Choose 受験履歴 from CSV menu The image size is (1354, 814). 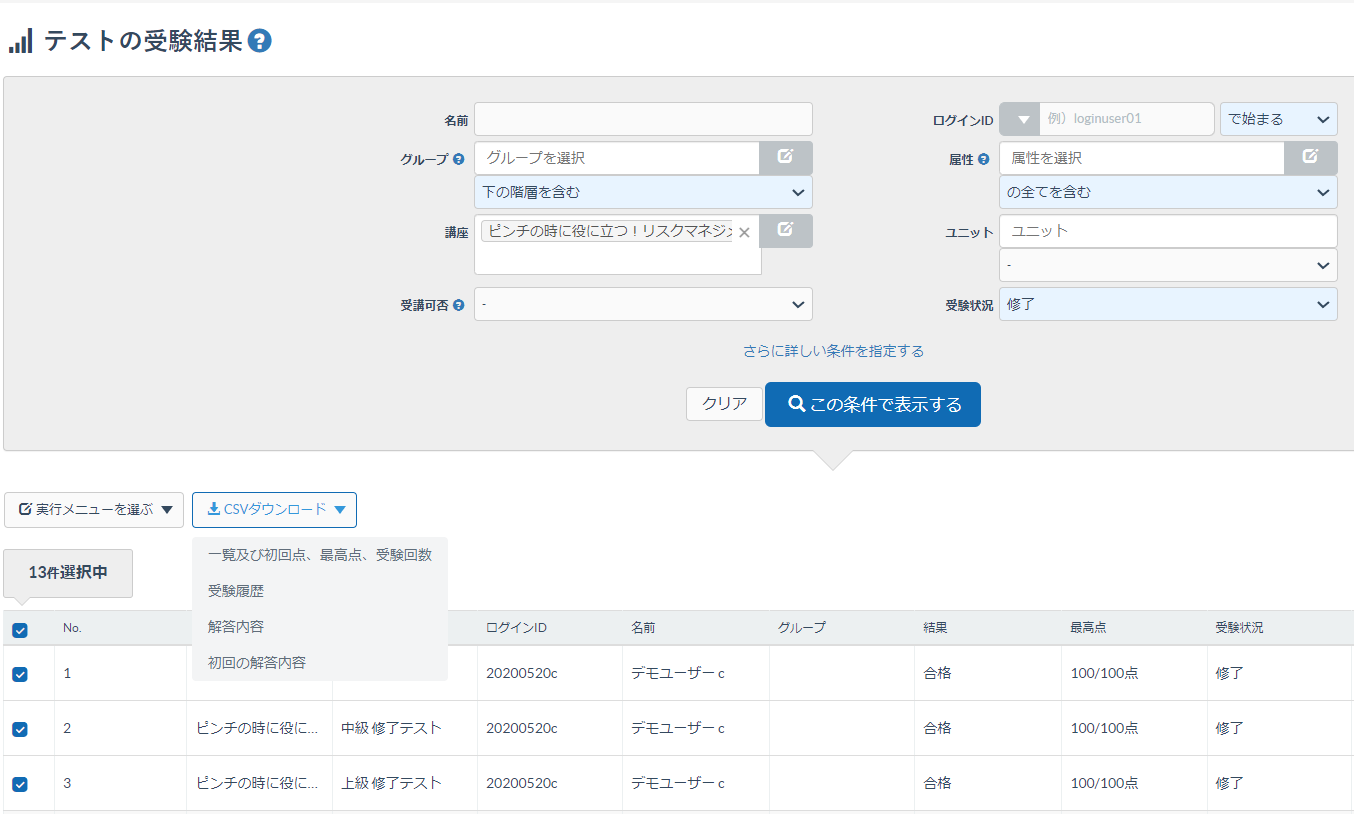[320, 591]
